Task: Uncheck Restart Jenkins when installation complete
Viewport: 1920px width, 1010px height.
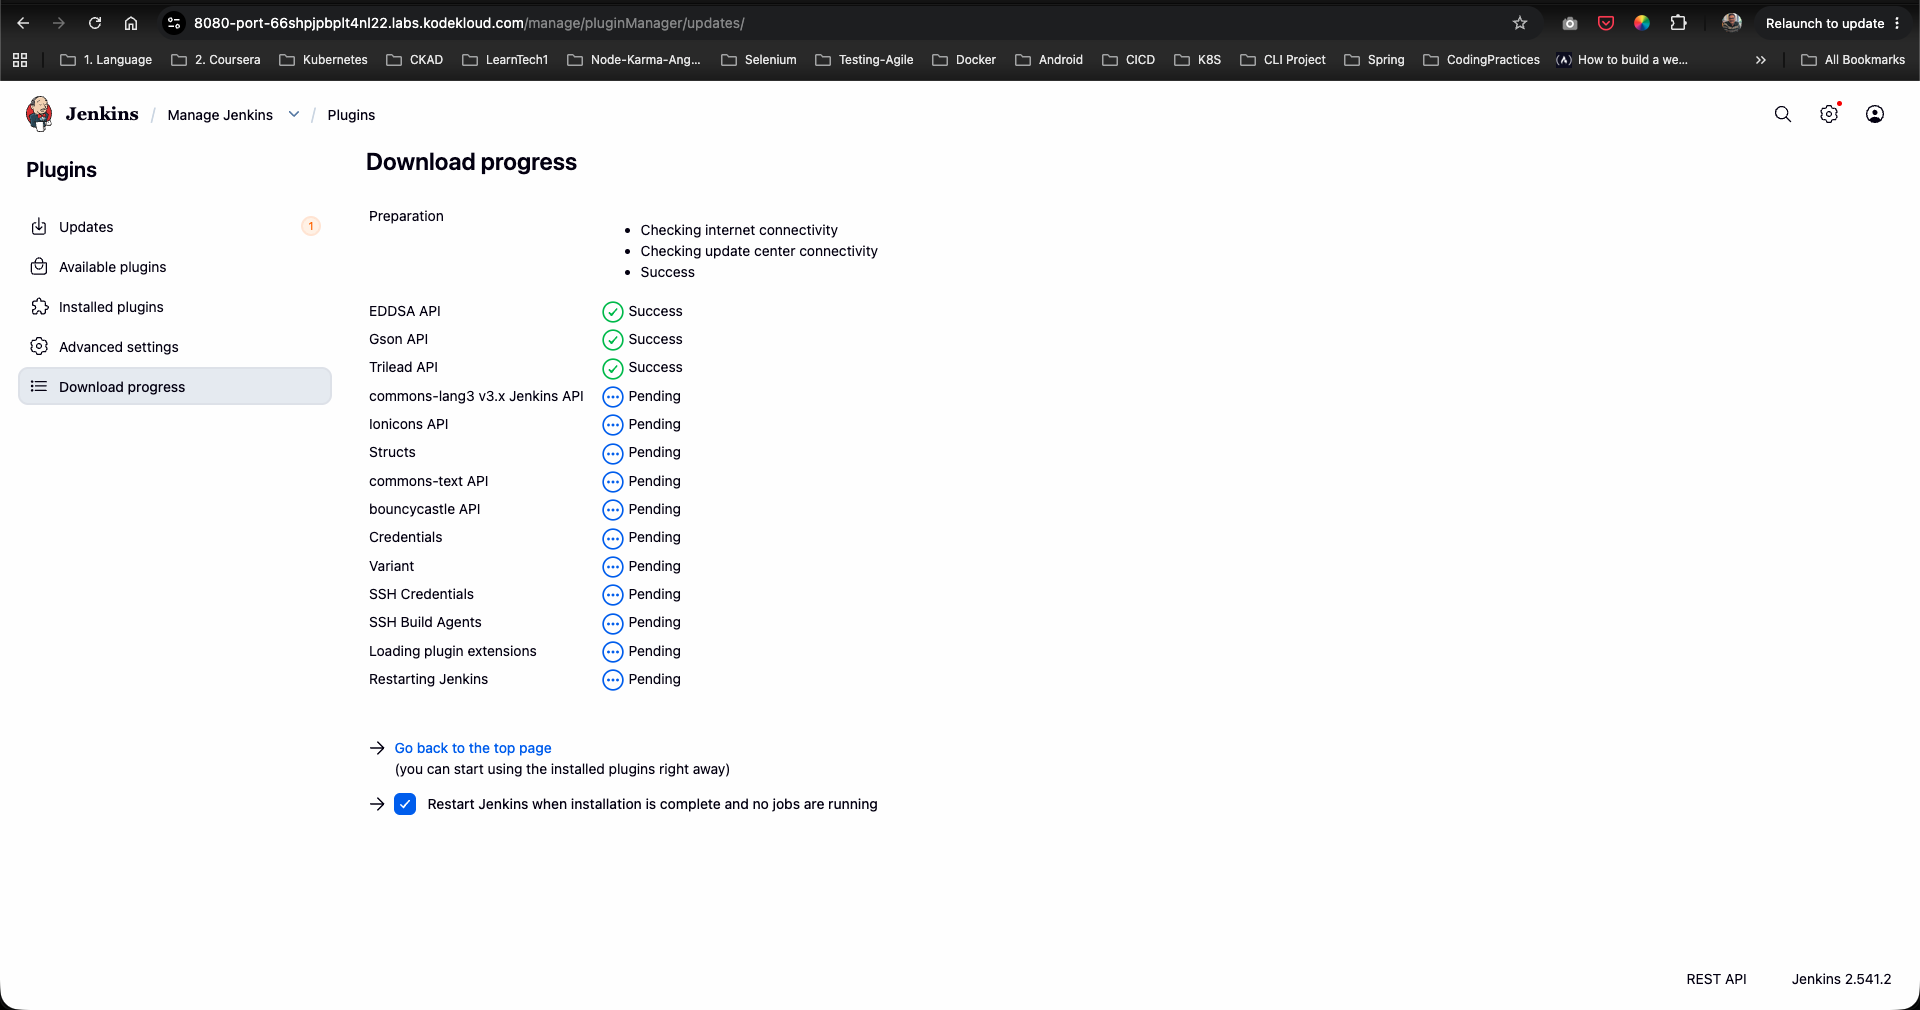Action: click(x=405, y=804)
